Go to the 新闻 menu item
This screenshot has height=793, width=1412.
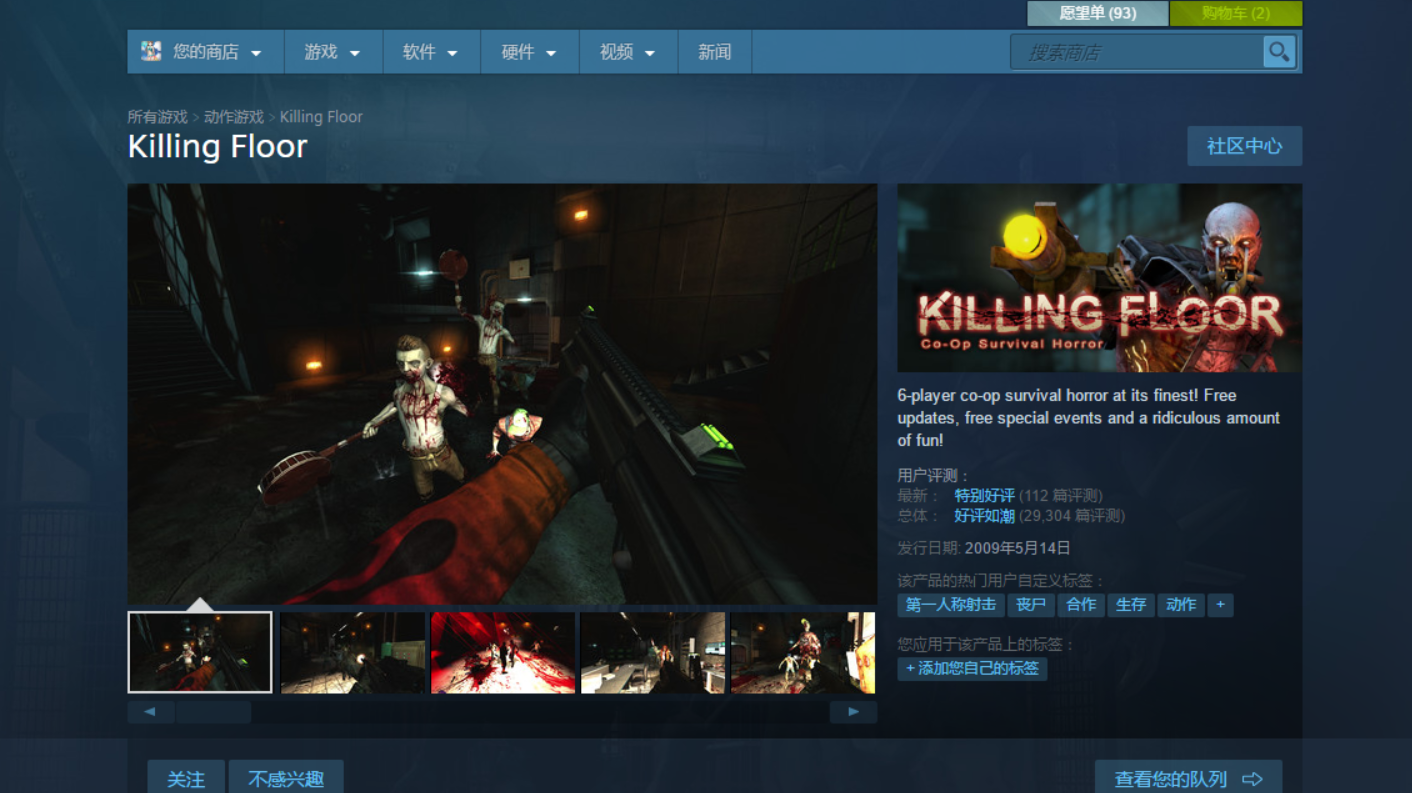715,52
